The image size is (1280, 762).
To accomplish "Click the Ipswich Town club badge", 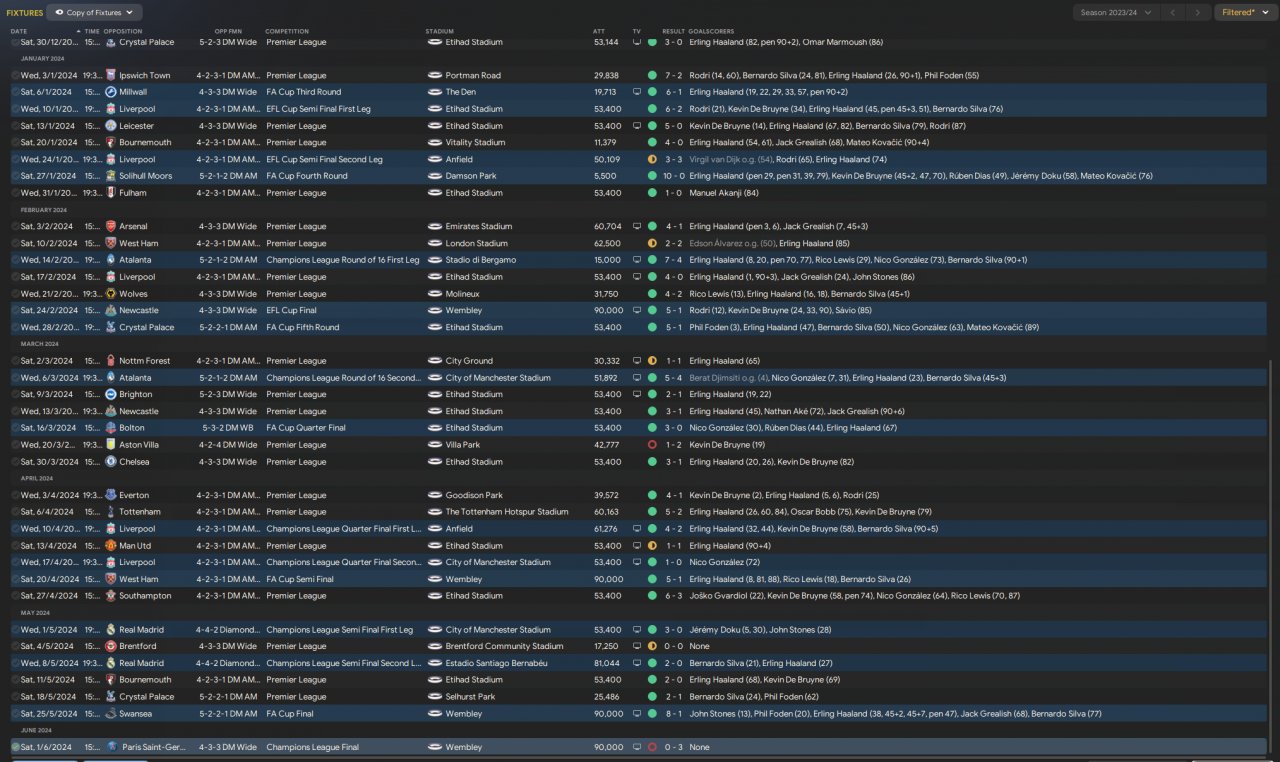I will [x=110, y=75].
